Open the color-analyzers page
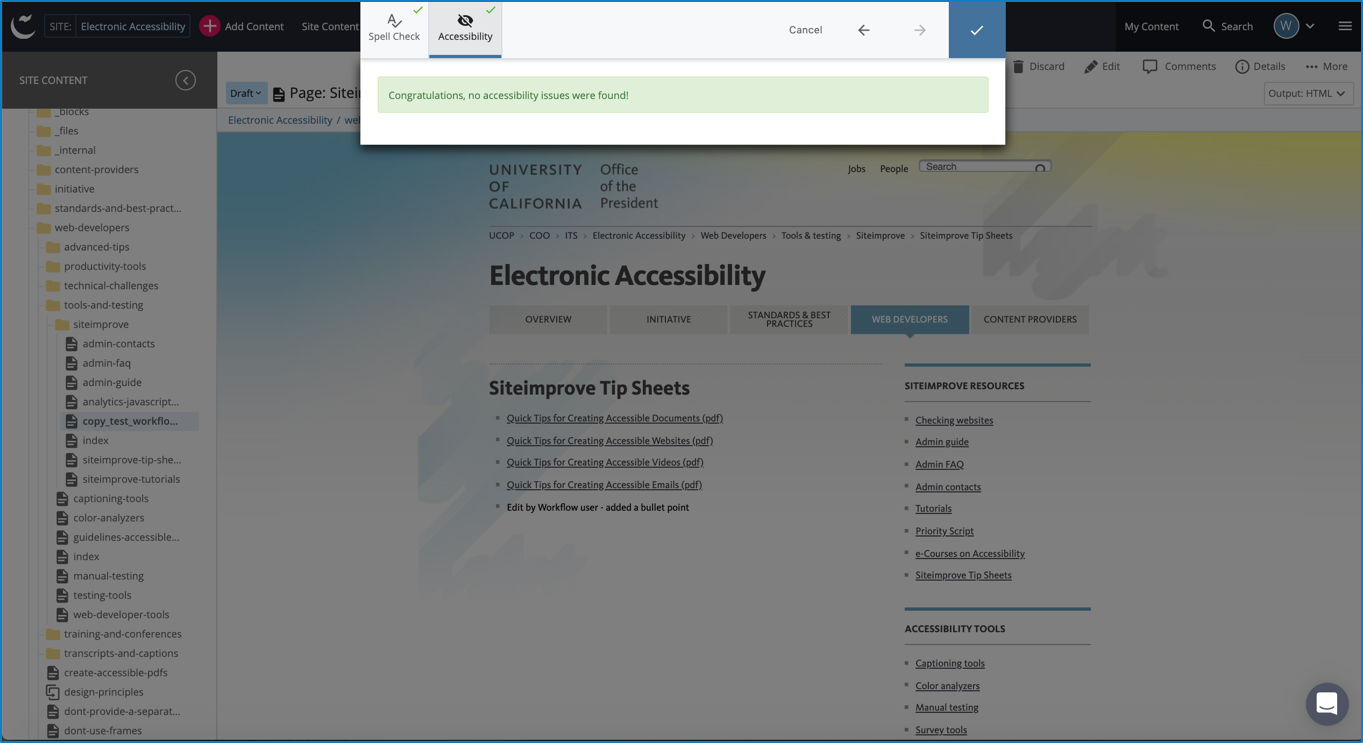 click(x=108, y=518)
